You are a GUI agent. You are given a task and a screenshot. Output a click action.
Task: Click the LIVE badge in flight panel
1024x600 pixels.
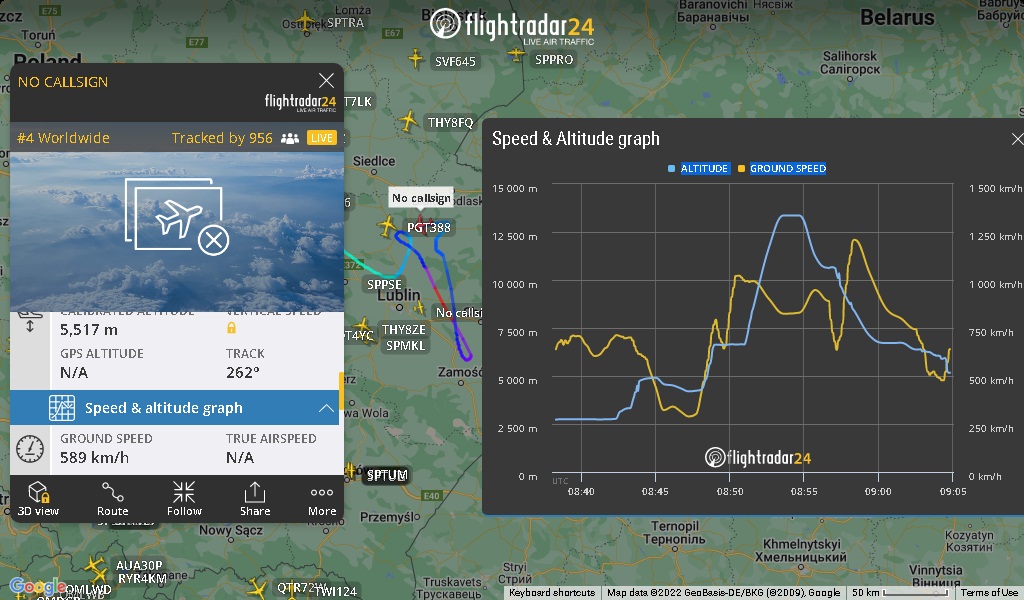[321, 138]
